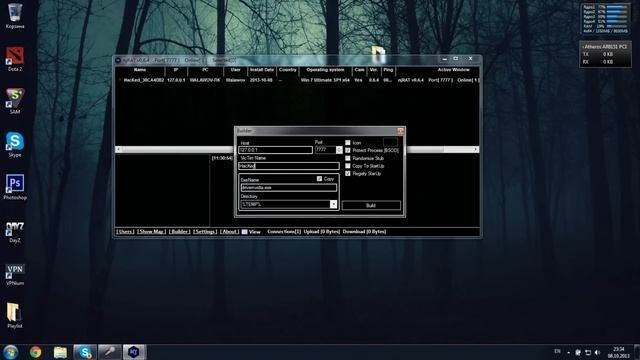Maximize the njRAT main window
The width and height of the screenshot is (640, 360).
pyautogui.click(x=456, y=59)
